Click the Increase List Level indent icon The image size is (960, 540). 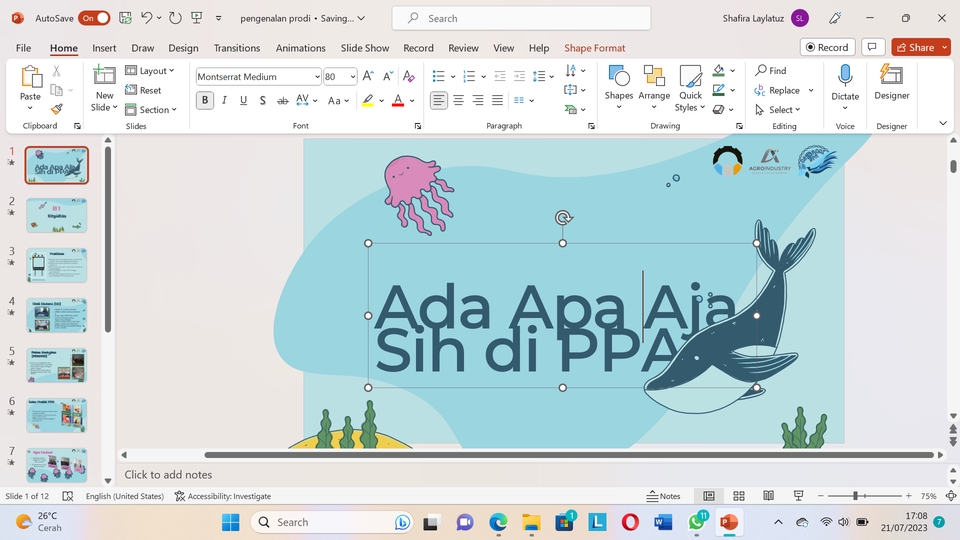pyautogui.click(x=519, y=76)
